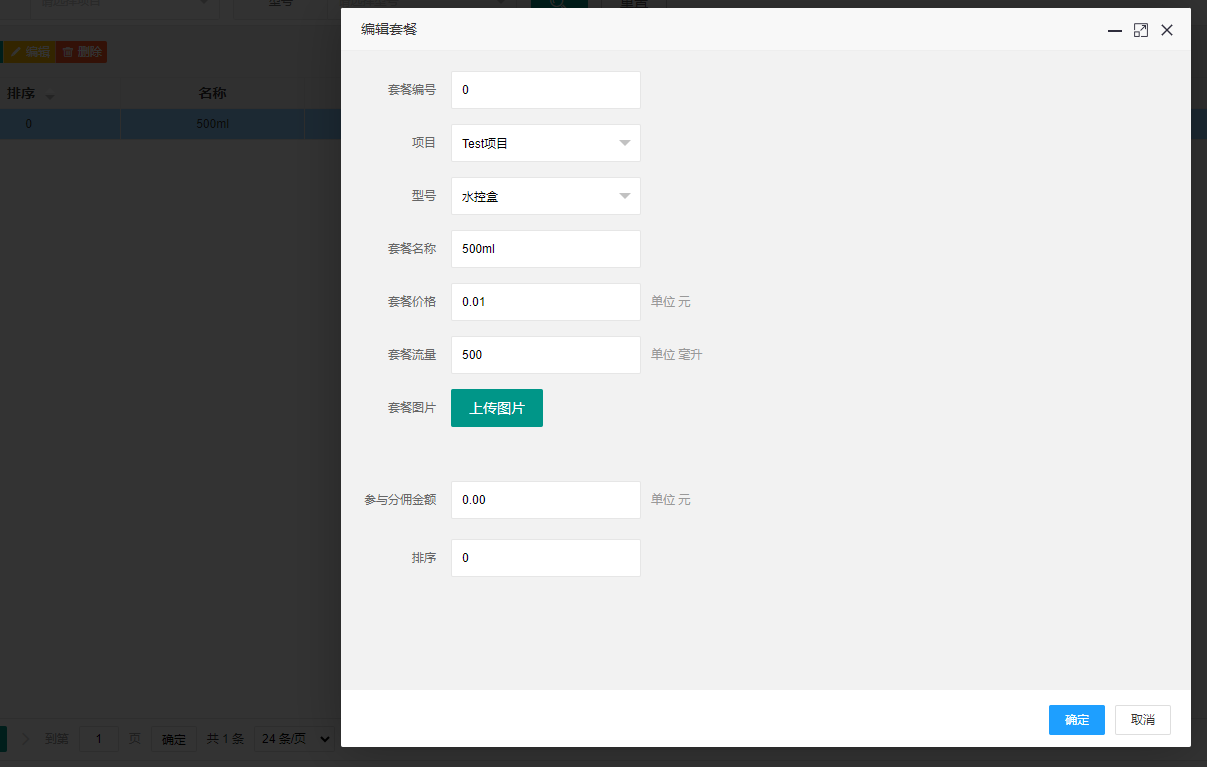
Task: Minimize the 编辑套餐 dialog
Action: 1115,31
